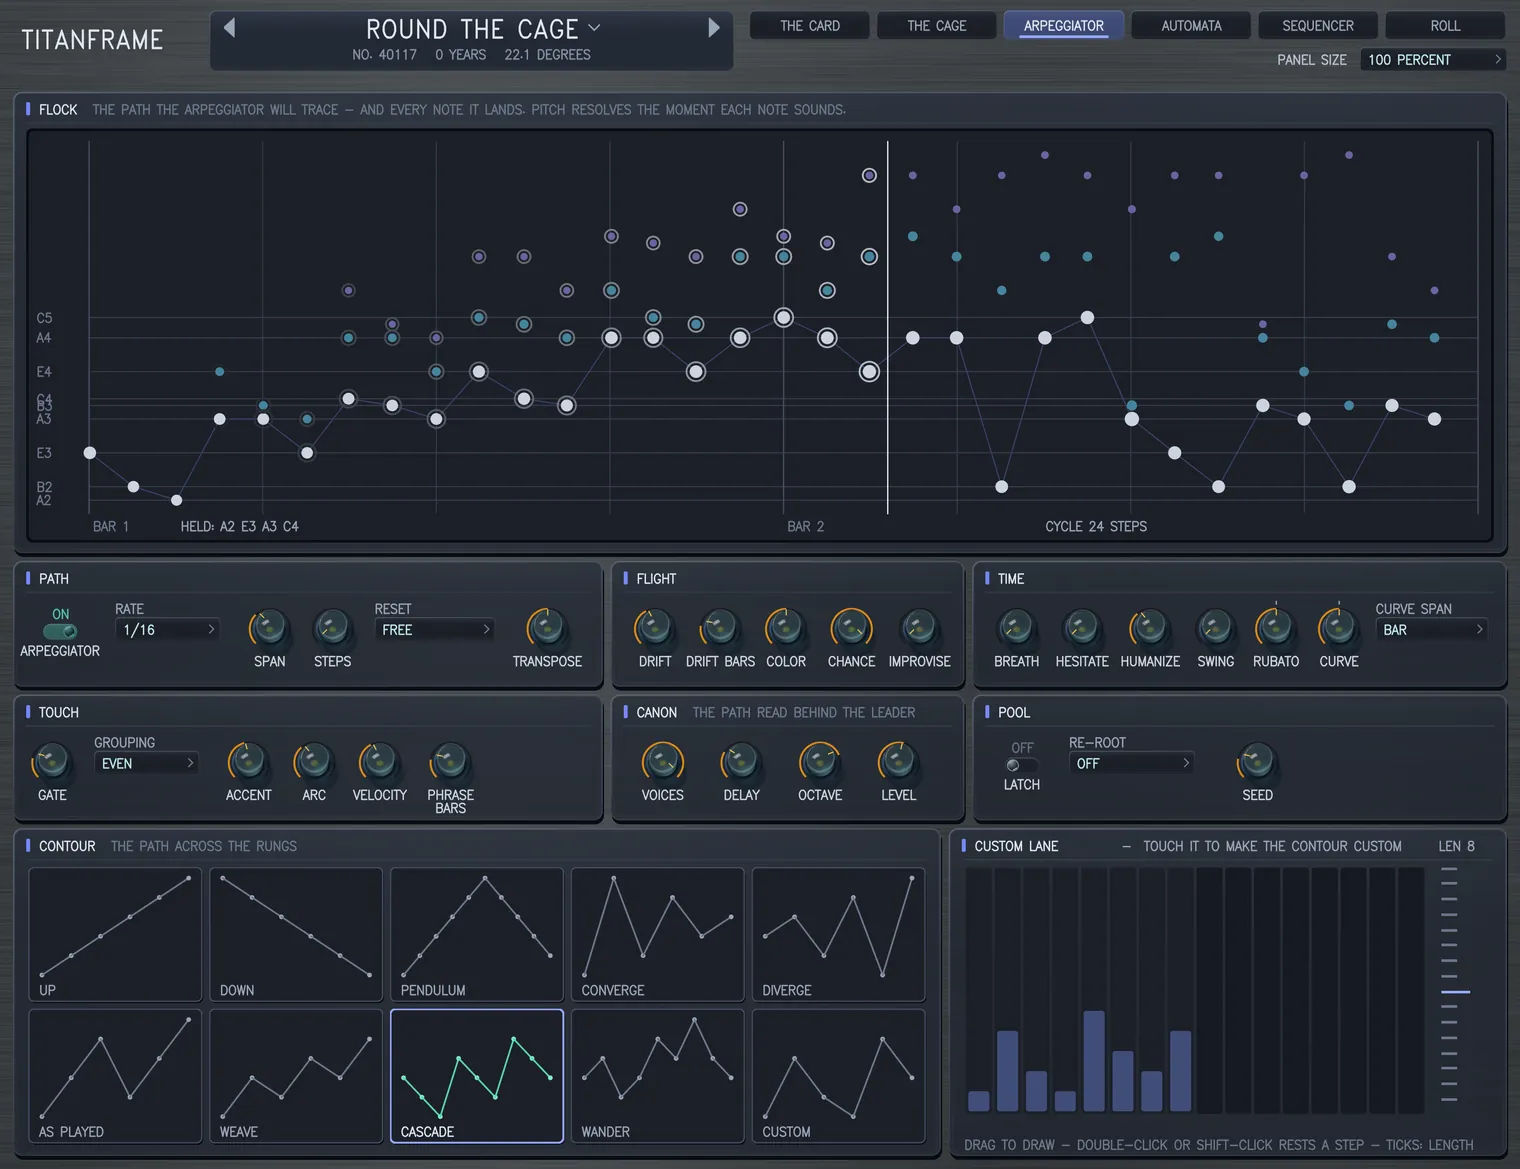Choose the CUSTOM contour shape
Screen dimensions: 1520x1169
[x=839, y=1076]
